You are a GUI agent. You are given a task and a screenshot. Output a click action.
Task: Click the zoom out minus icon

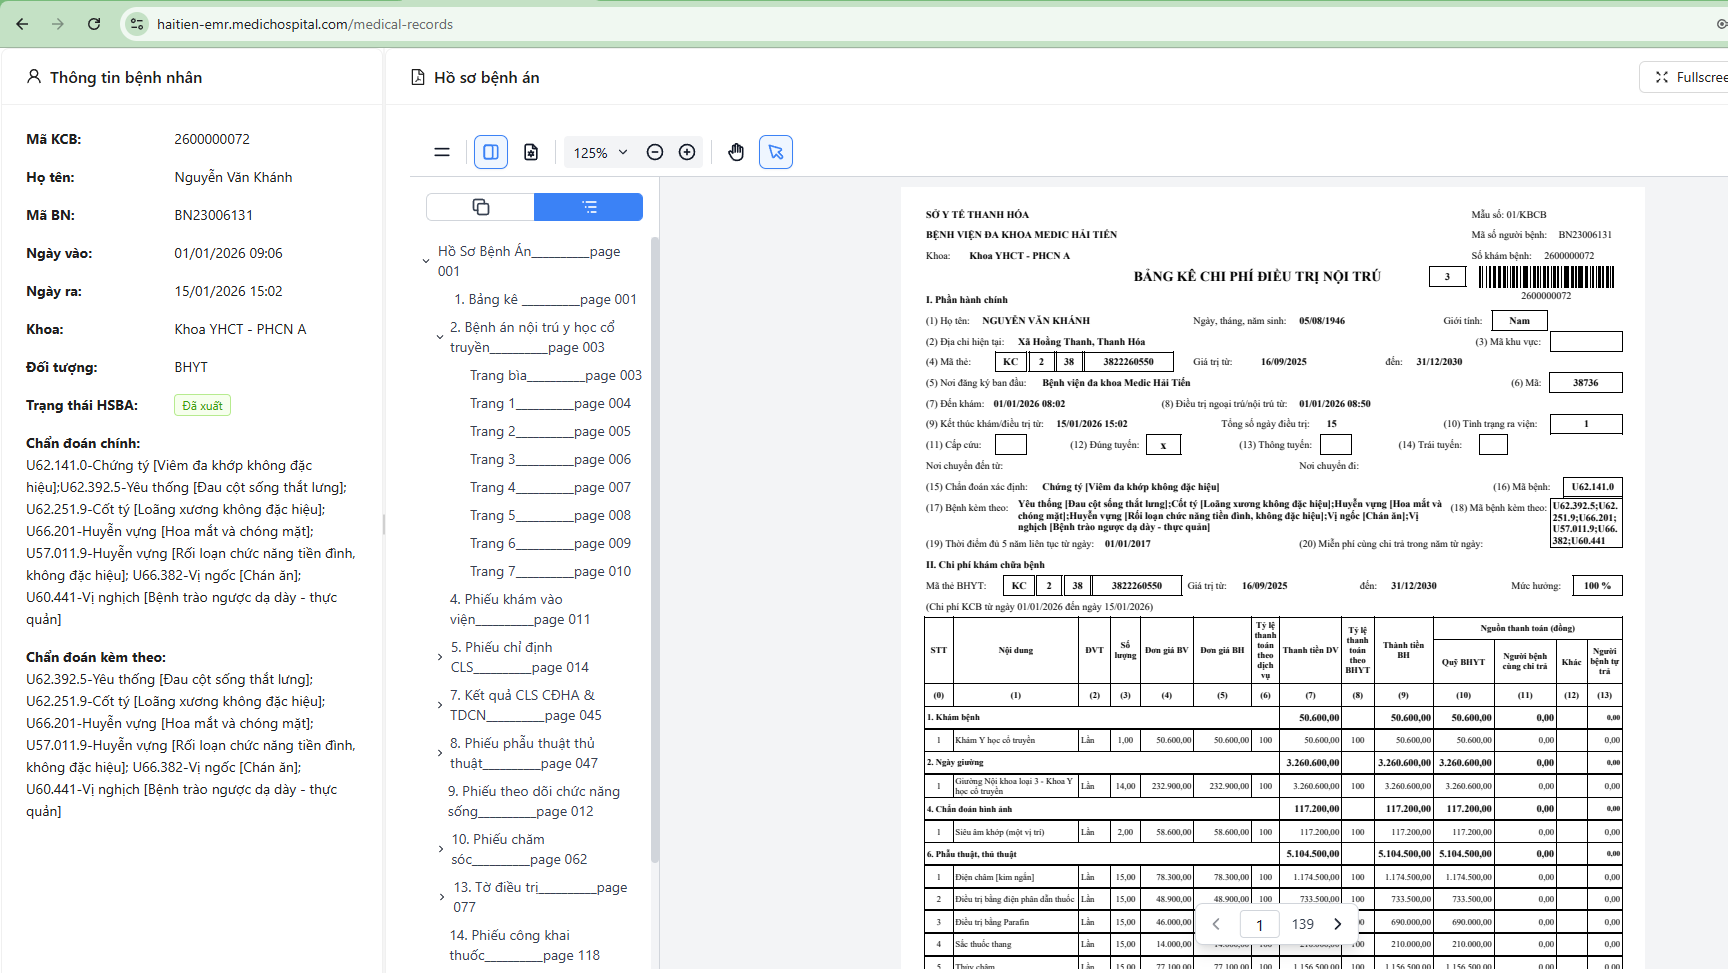655,152
